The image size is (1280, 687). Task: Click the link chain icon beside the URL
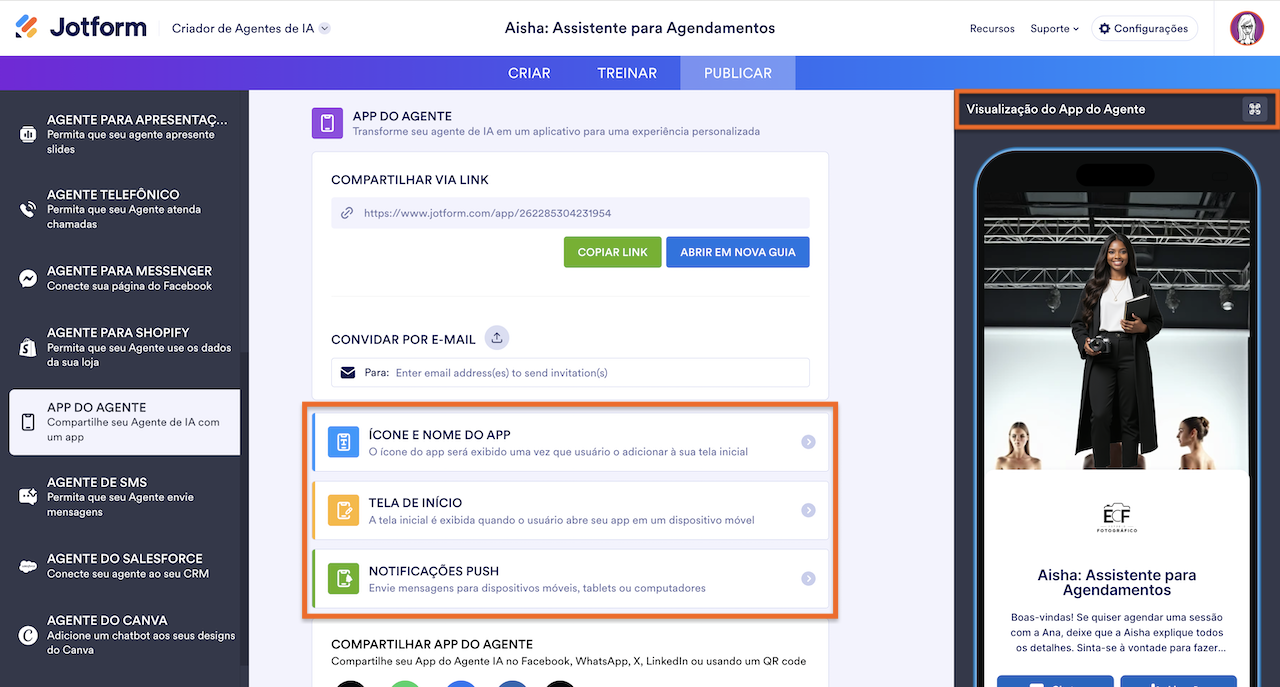click(347, 213)
